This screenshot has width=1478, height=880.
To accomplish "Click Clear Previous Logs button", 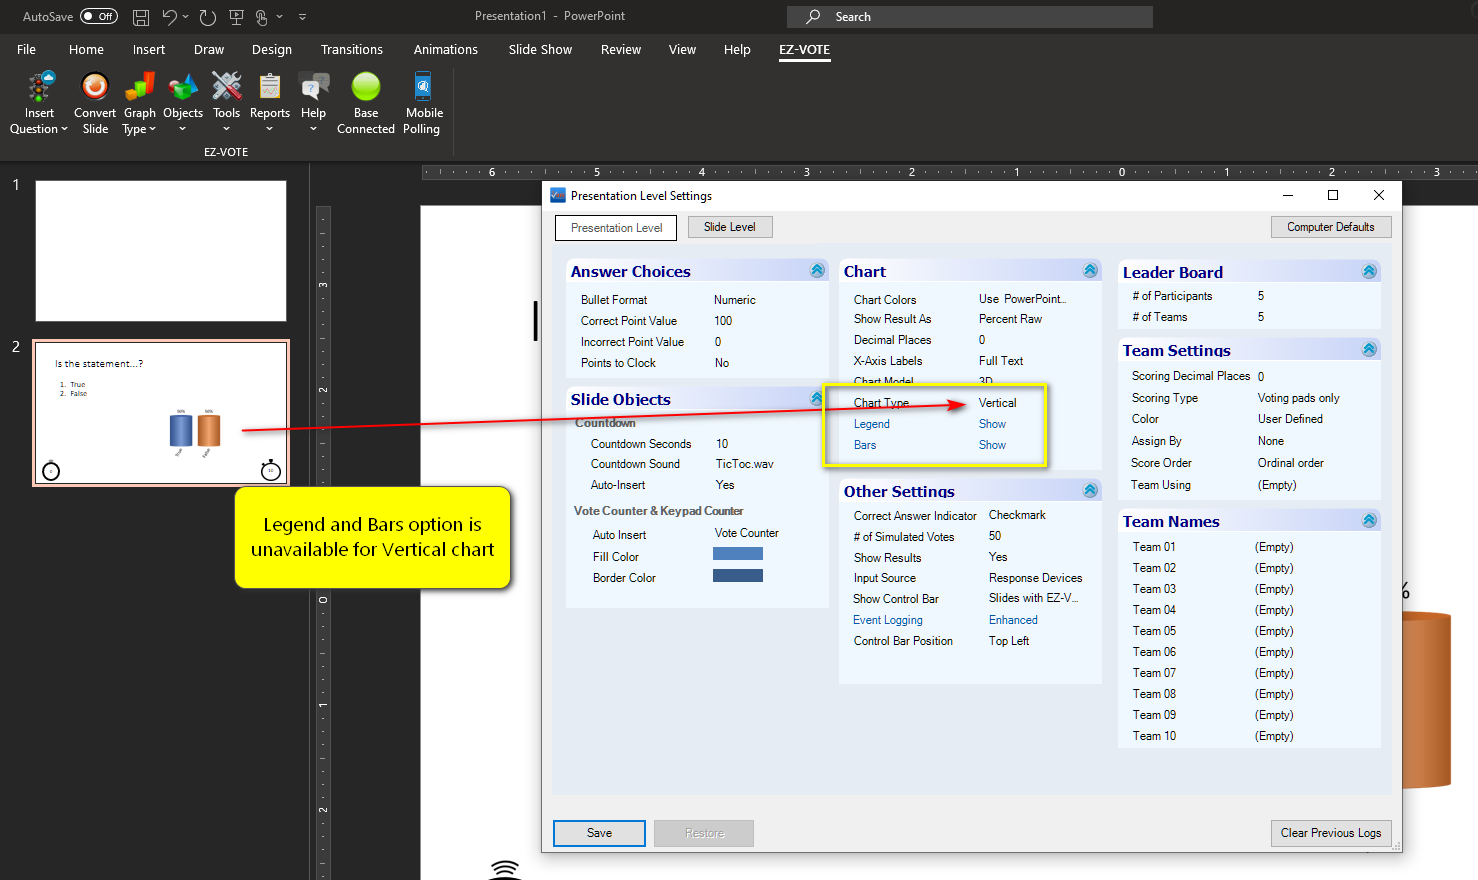I will click(1331, 833).
